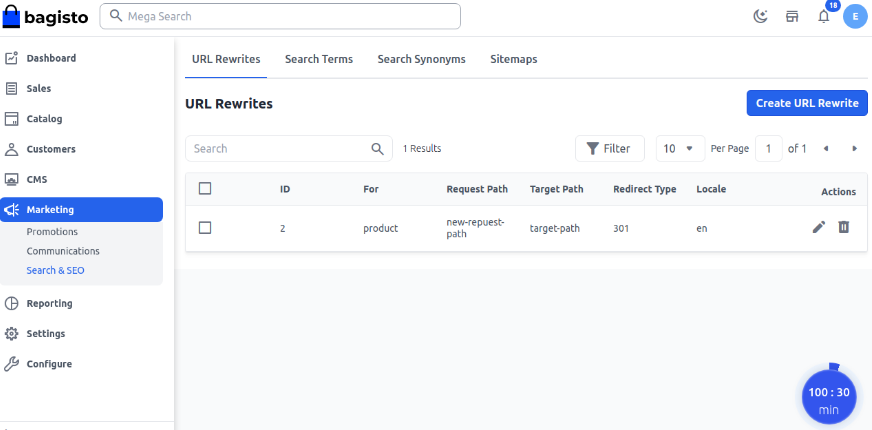Image resolution: width=872 pixels, height=430 pixels.
Task: Open the notifications bell
Action: [824, 17]
